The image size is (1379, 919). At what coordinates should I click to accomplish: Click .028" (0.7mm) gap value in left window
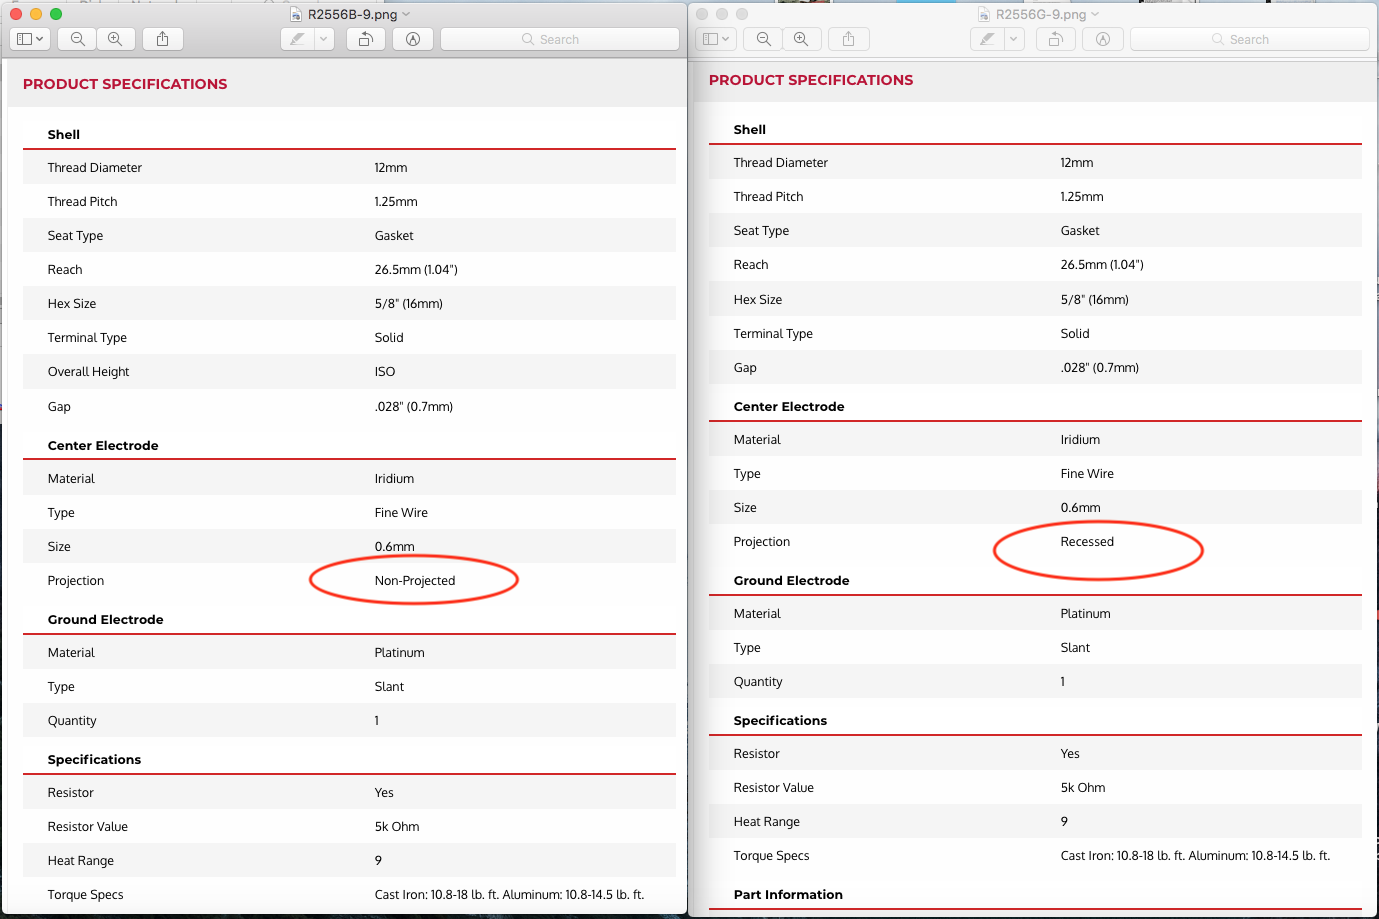(414, 407)
